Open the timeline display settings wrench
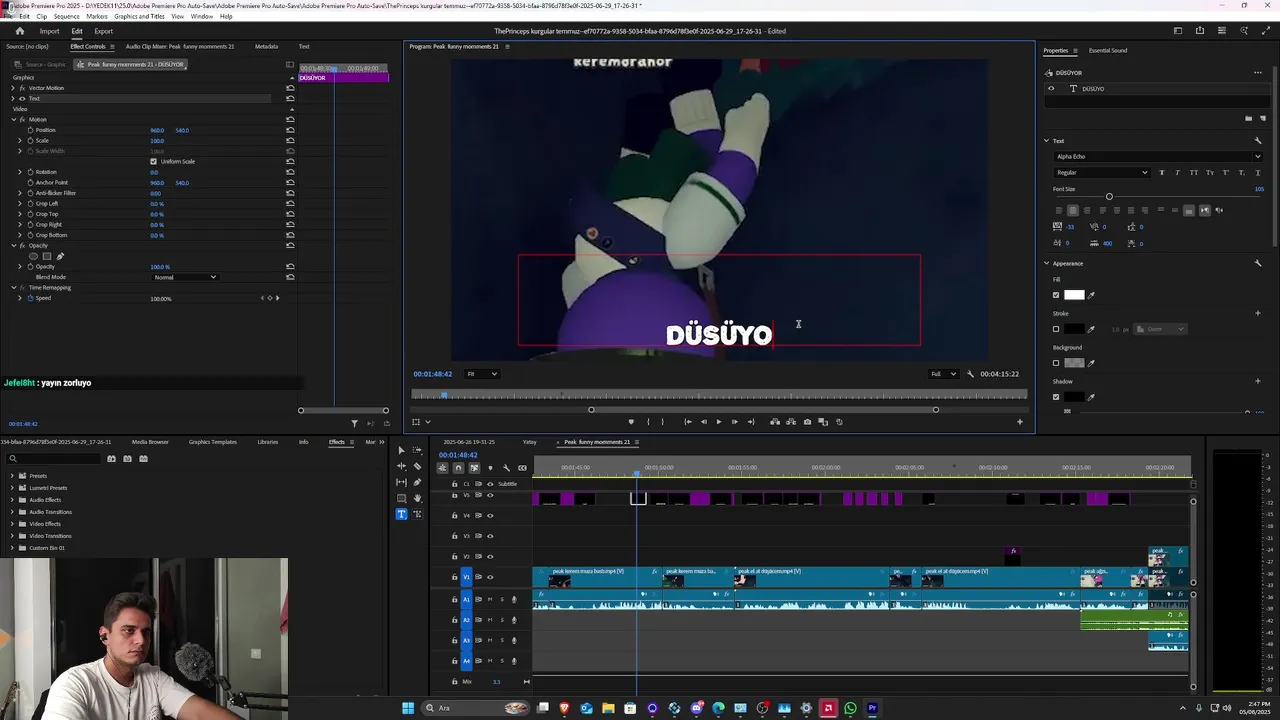This screenshot has height=720, width=1280. (x=506, y=468)
